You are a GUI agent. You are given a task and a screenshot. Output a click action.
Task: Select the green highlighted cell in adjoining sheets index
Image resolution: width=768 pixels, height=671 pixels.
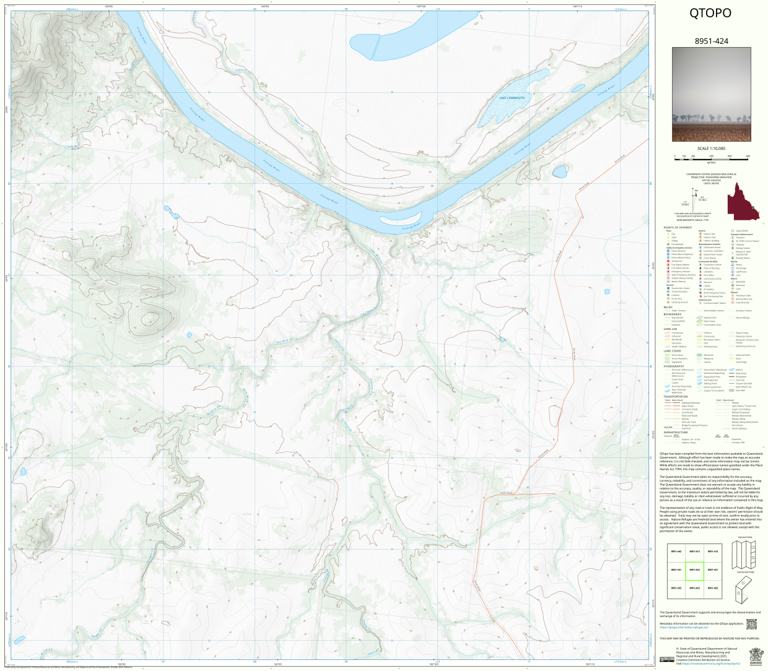(x=694, y=571)
